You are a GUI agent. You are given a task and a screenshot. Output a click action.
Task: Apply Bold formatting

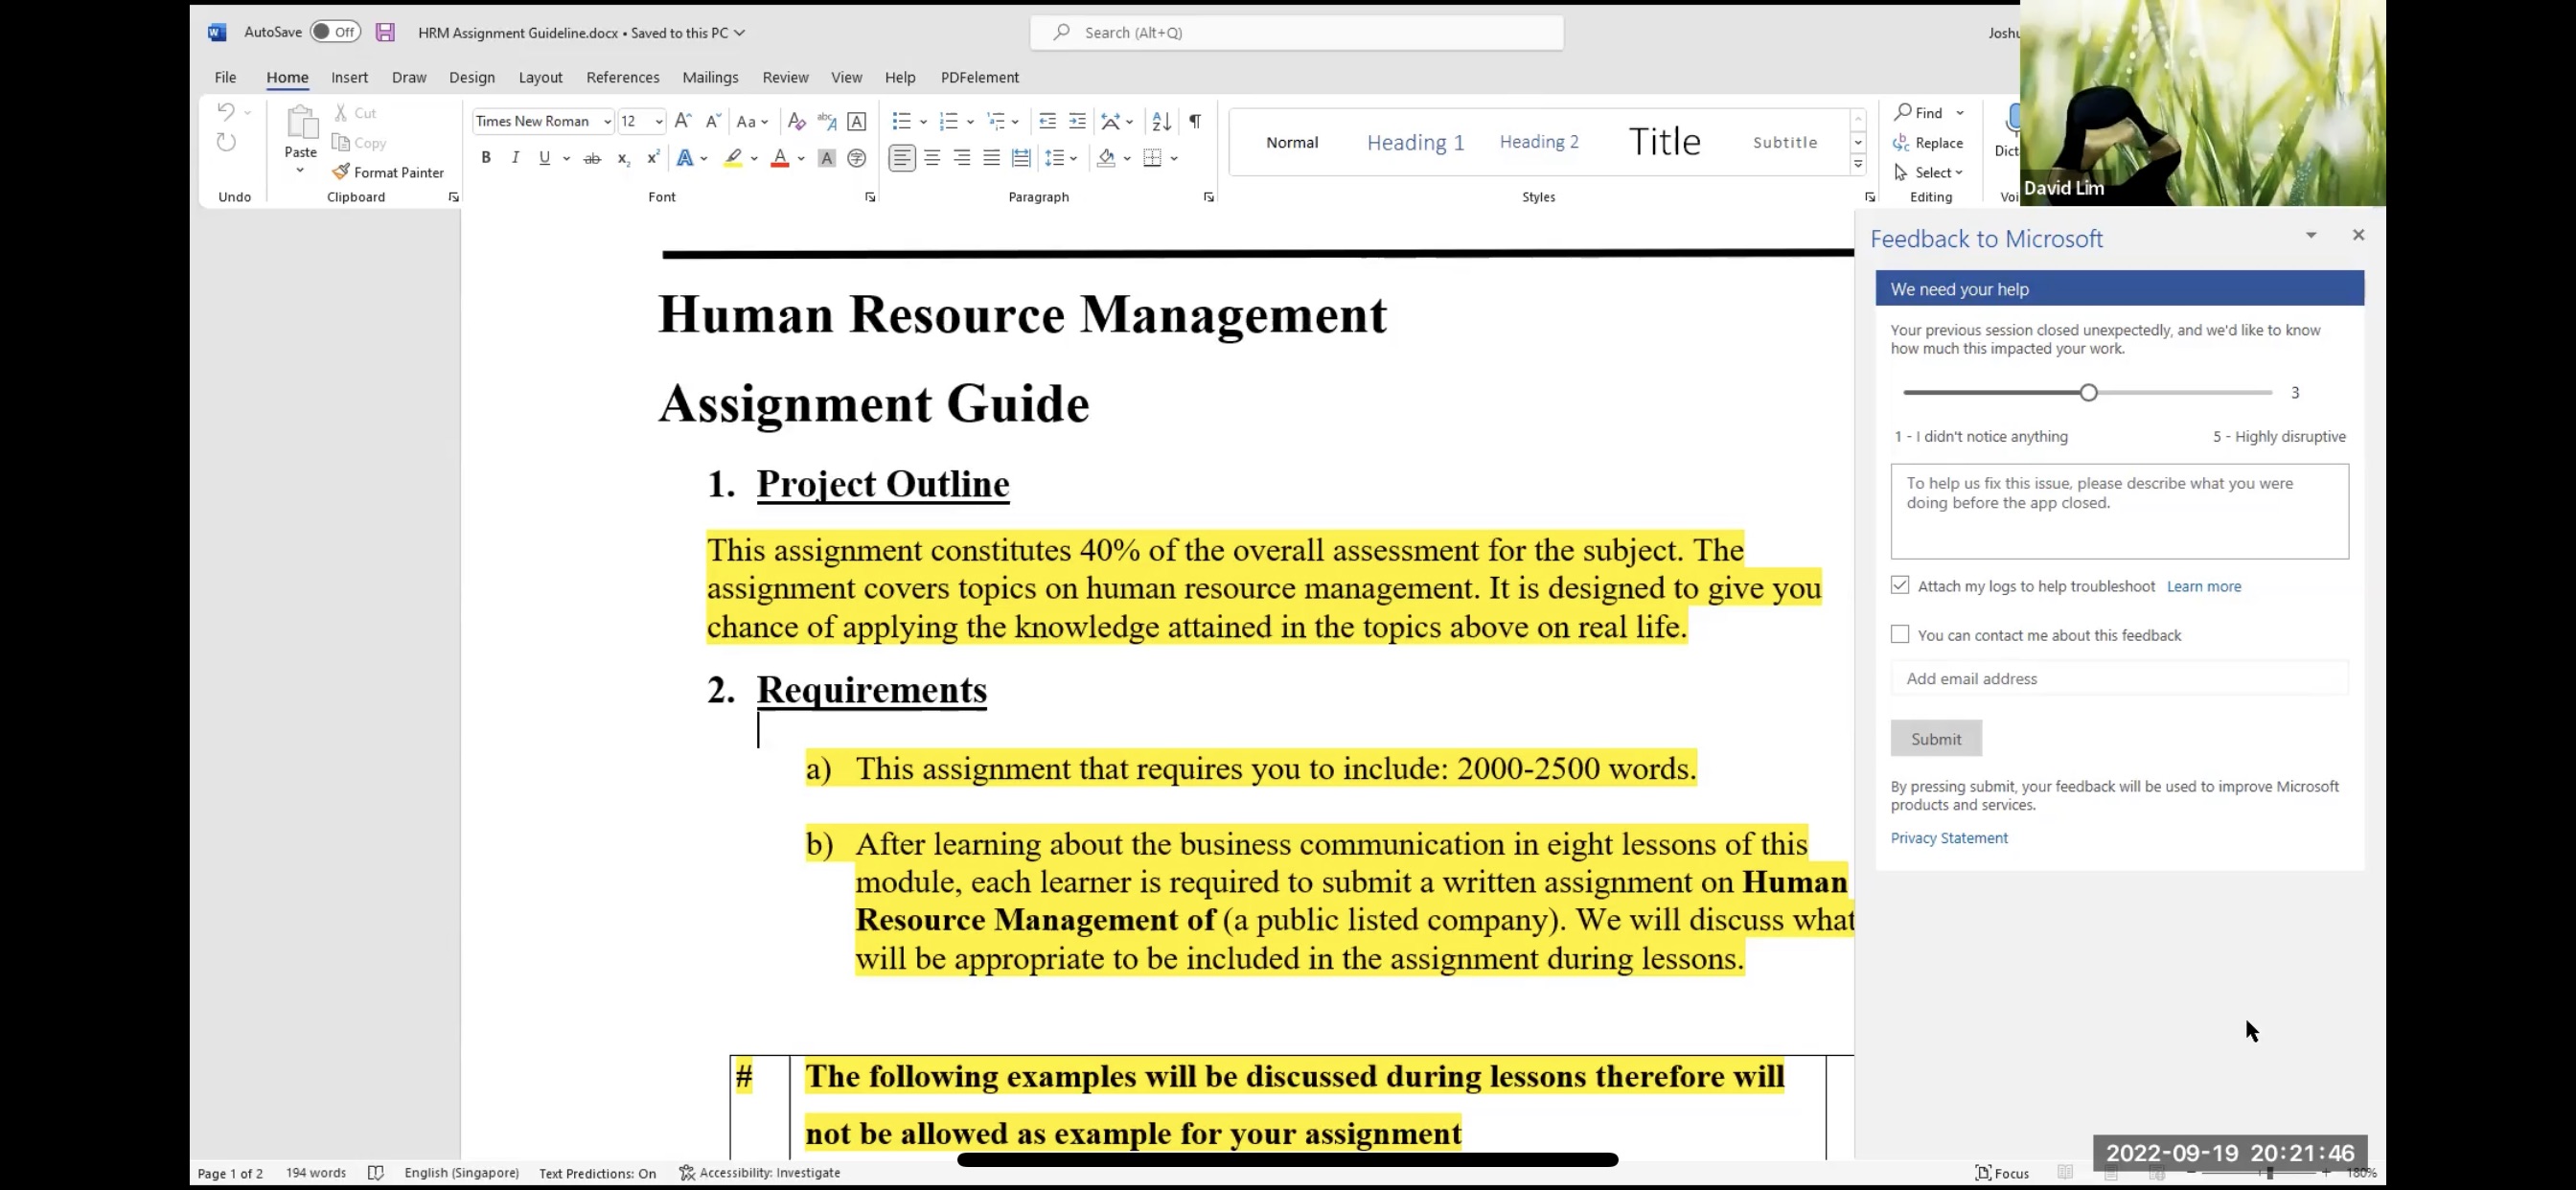point(486,158)
